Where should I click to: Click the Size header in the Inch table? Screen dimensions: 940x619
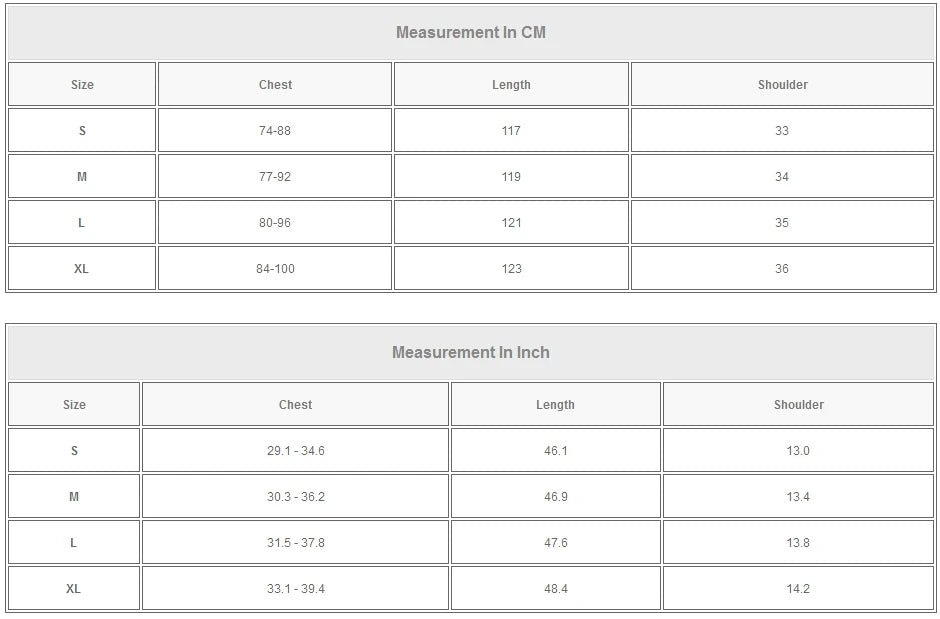pos(74,405)
